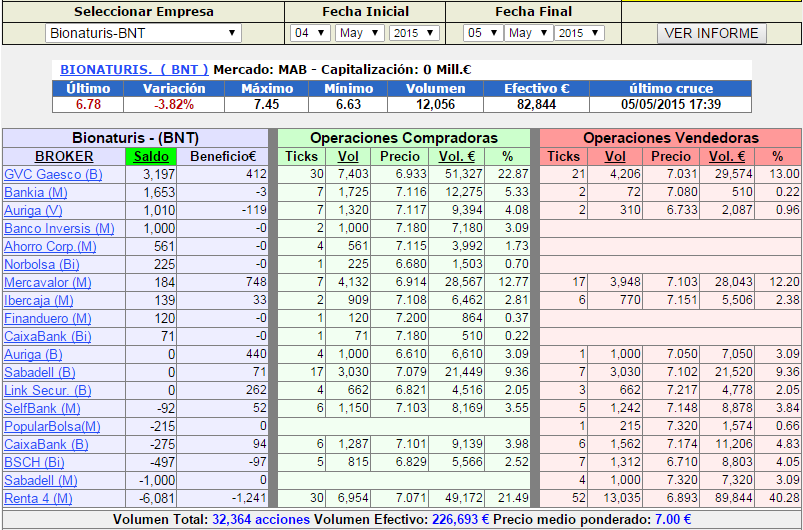This screenshot has height=530, width=803.
Task: Open the Banco Inversis (M) broker link
Action: tap(59, 228)
